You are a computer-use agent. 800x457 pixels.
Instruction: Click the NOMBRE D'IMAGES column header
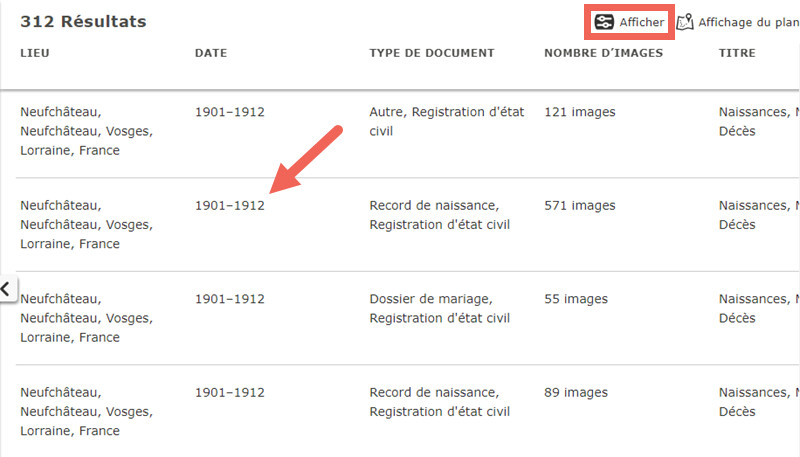tap(604, 53)
